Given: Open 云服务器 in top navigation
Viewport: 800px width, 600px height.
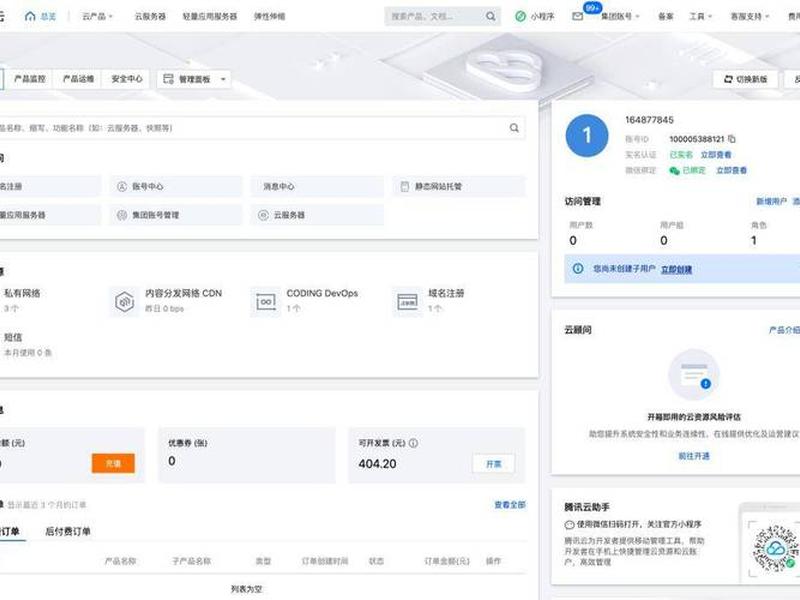Looking at the screenshot, I should (150, 16).
